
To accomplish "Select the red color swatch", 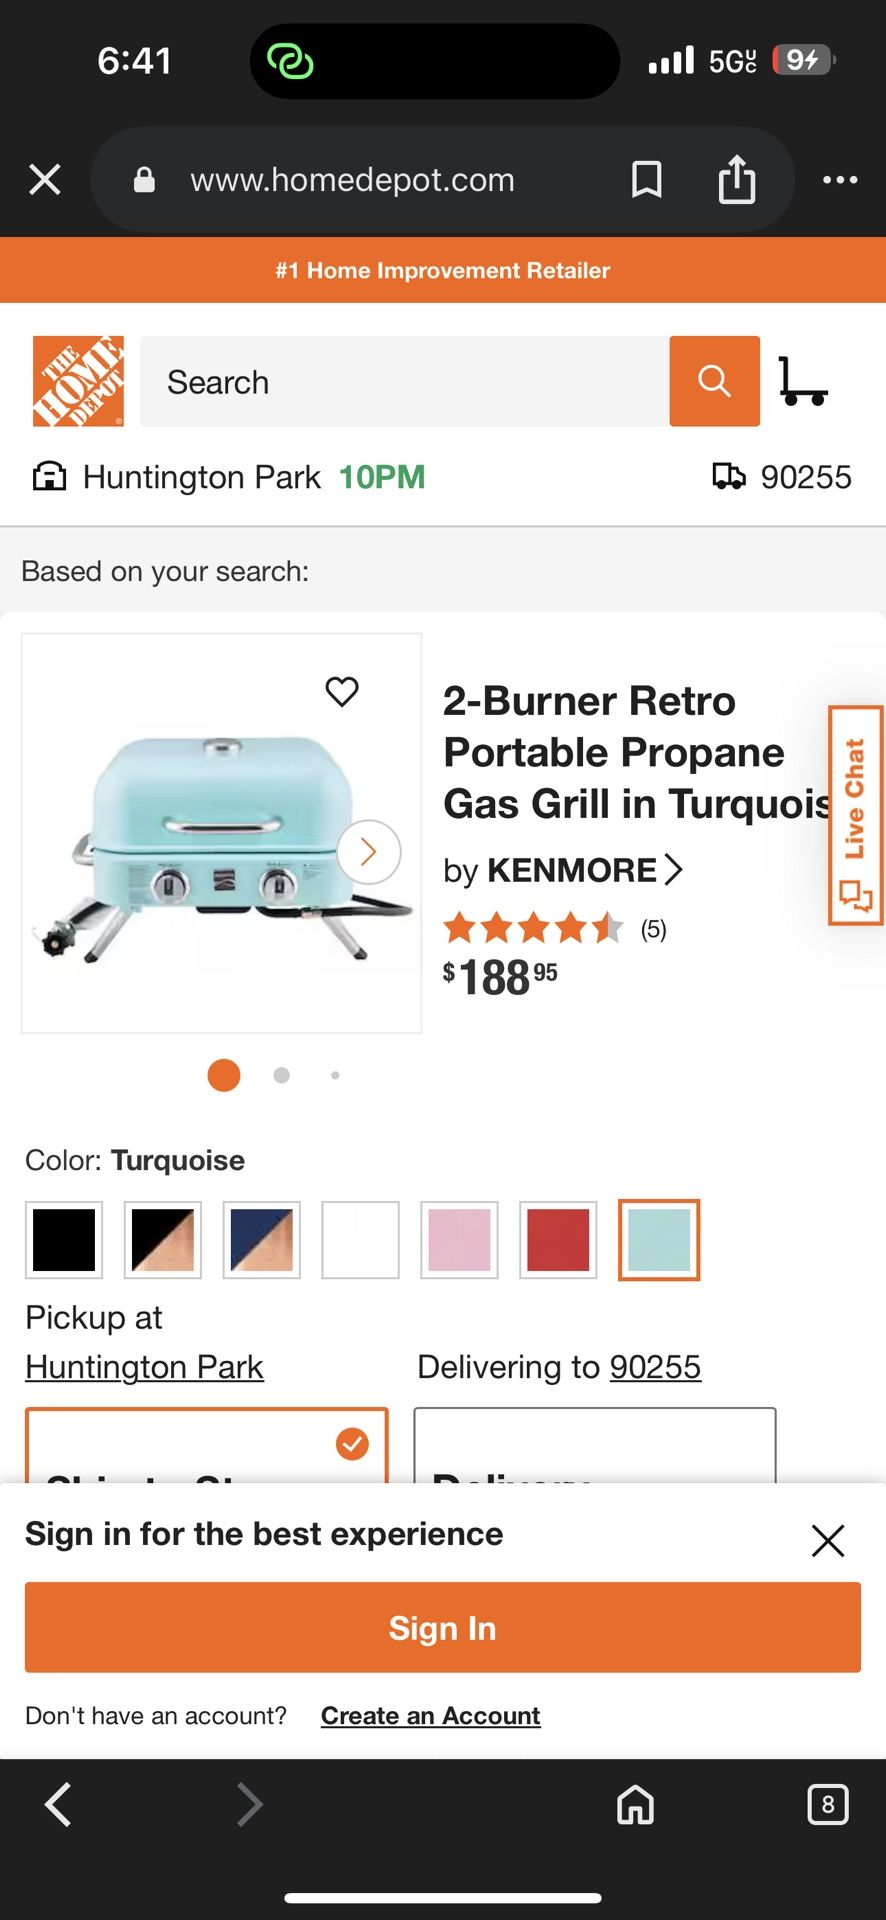I will coord(558,1240).
